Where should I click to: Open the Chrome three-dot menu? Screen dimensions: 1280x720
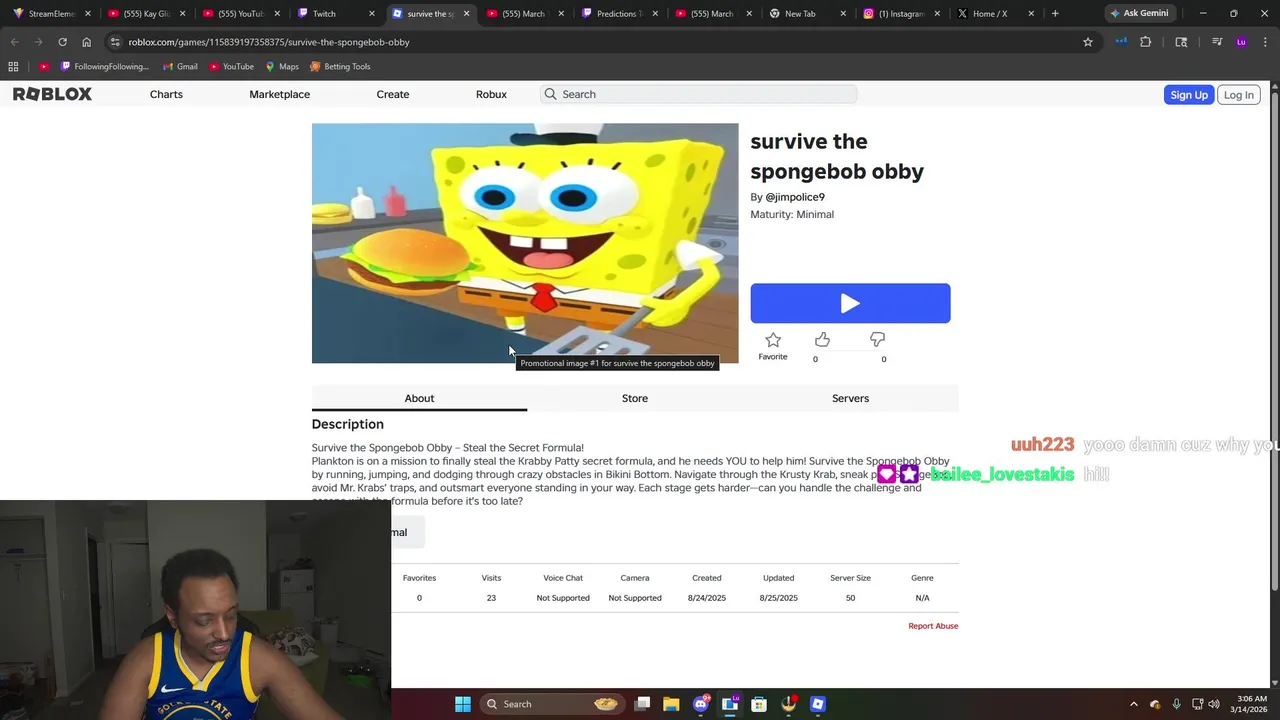[1264, 42]
